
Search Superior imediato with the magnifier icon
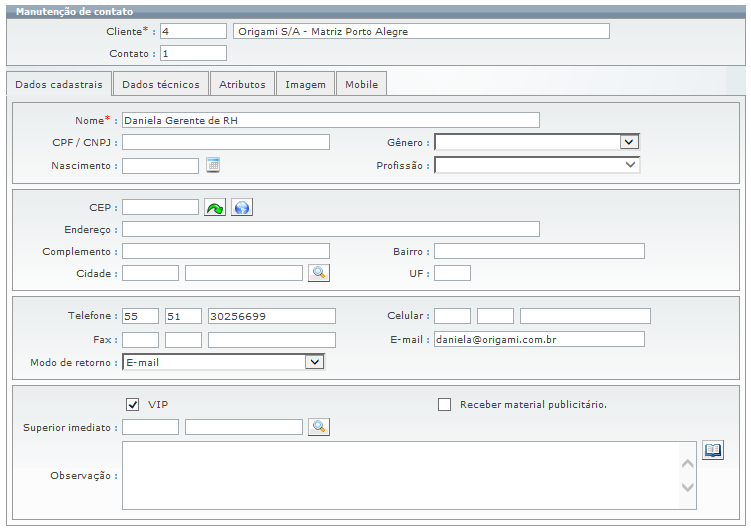(x=318, y=427)
